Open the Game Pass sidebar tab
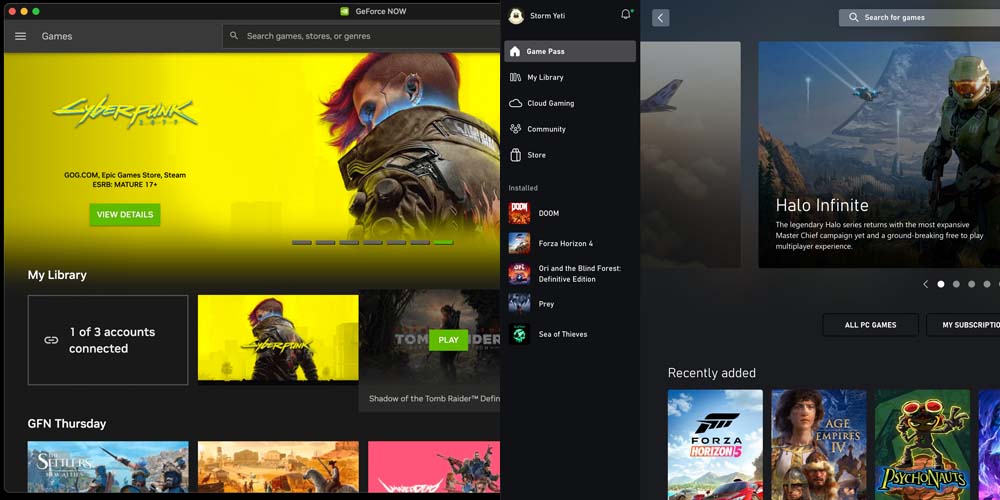Image resolution: width=1000 pixels, height=500 pixels. pyautogui.click(x=571, y=51)
